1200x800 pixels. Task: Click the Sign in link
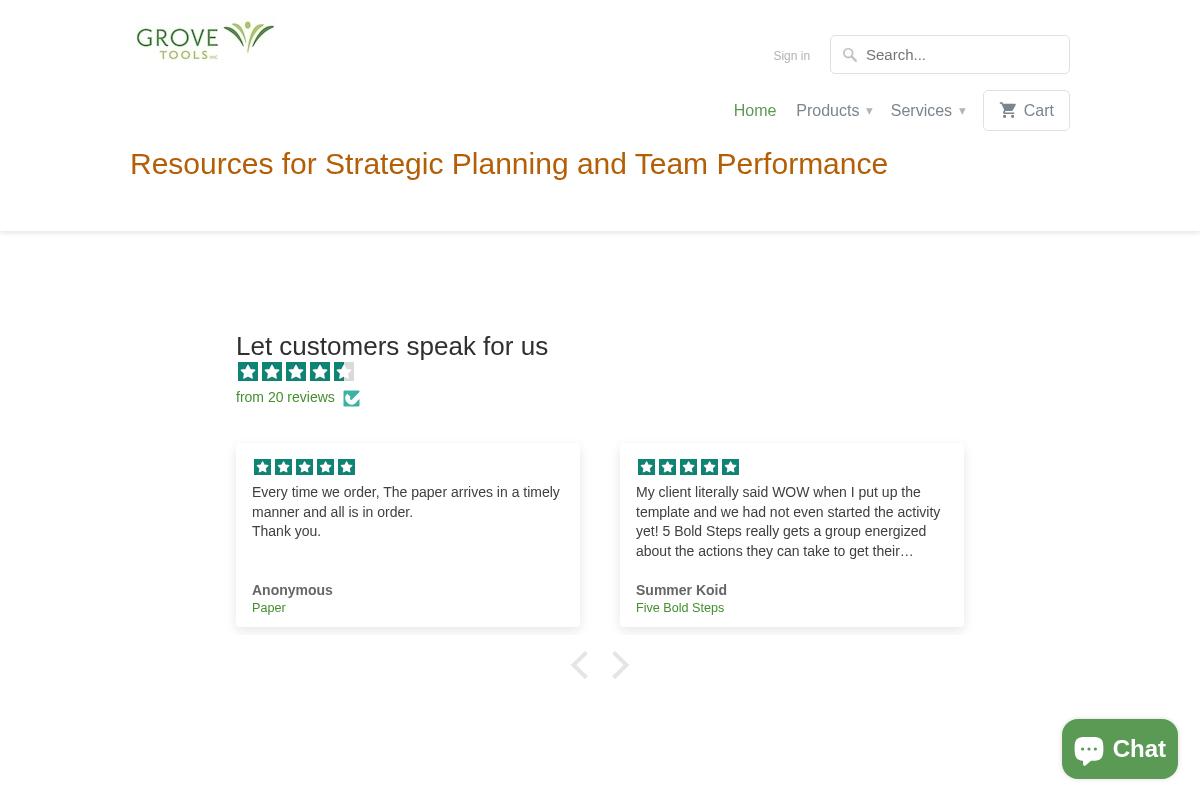792,55
